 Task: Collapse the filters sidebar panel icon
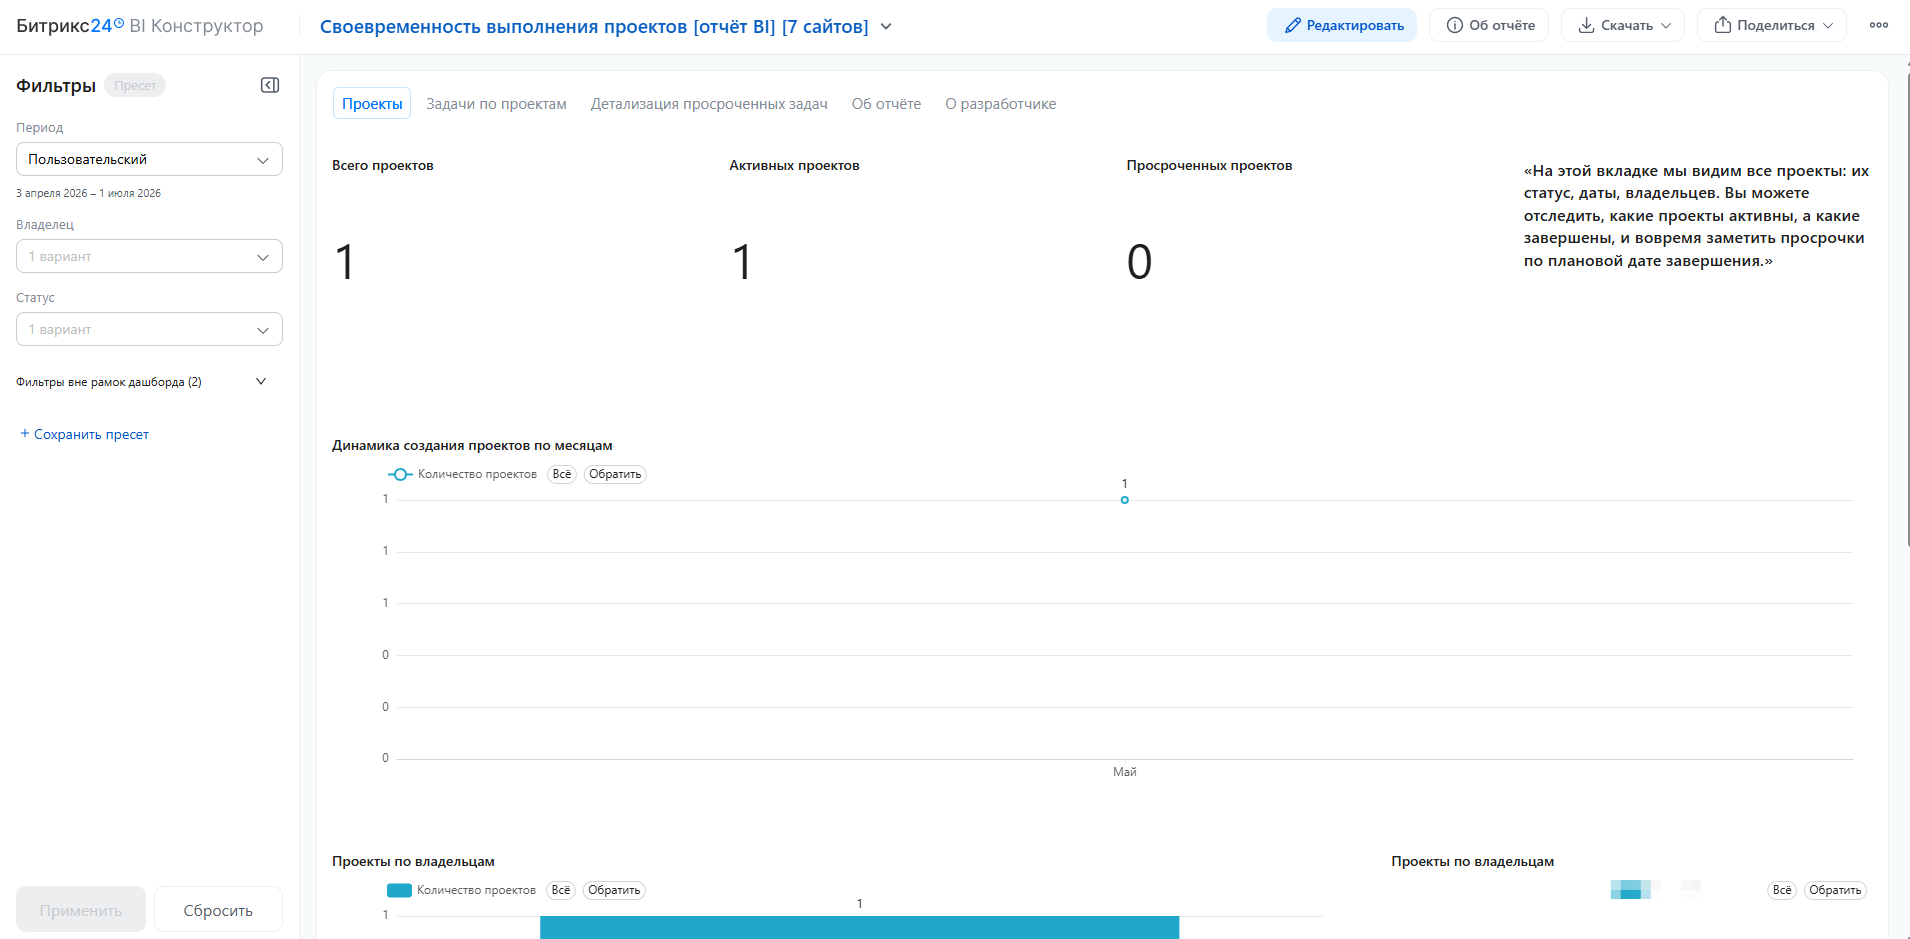point(270,85)
